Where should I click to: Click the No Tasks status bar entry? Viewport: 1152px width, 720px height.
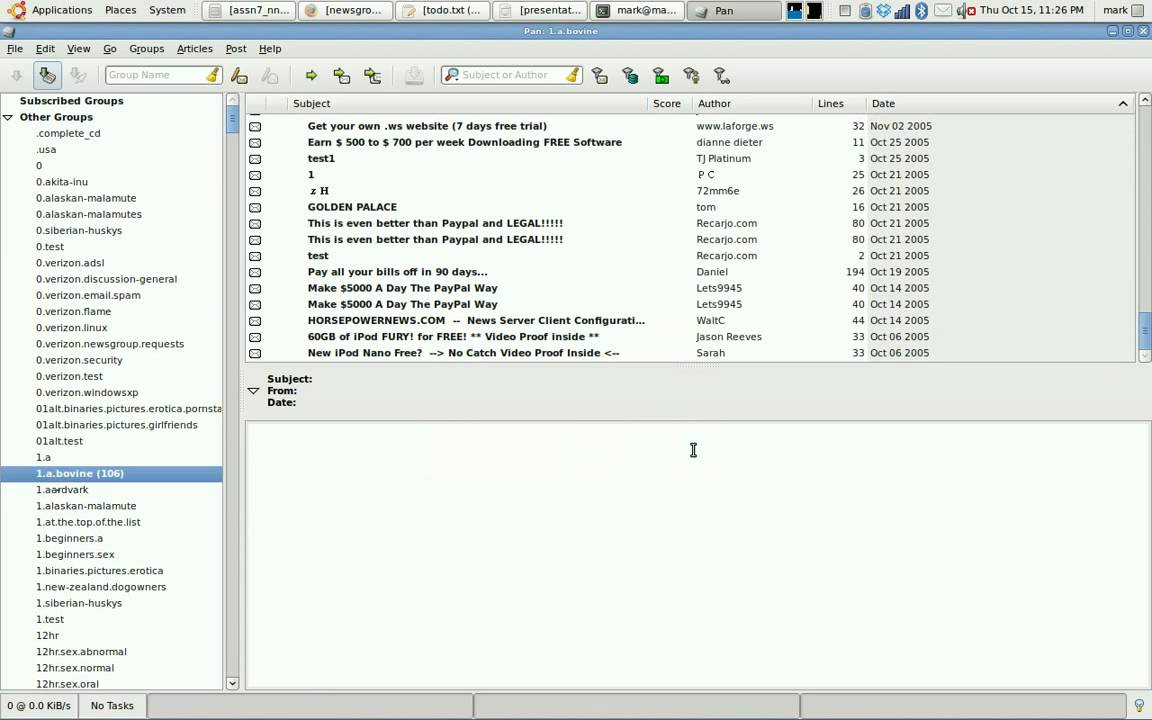[x=112, y=705]
